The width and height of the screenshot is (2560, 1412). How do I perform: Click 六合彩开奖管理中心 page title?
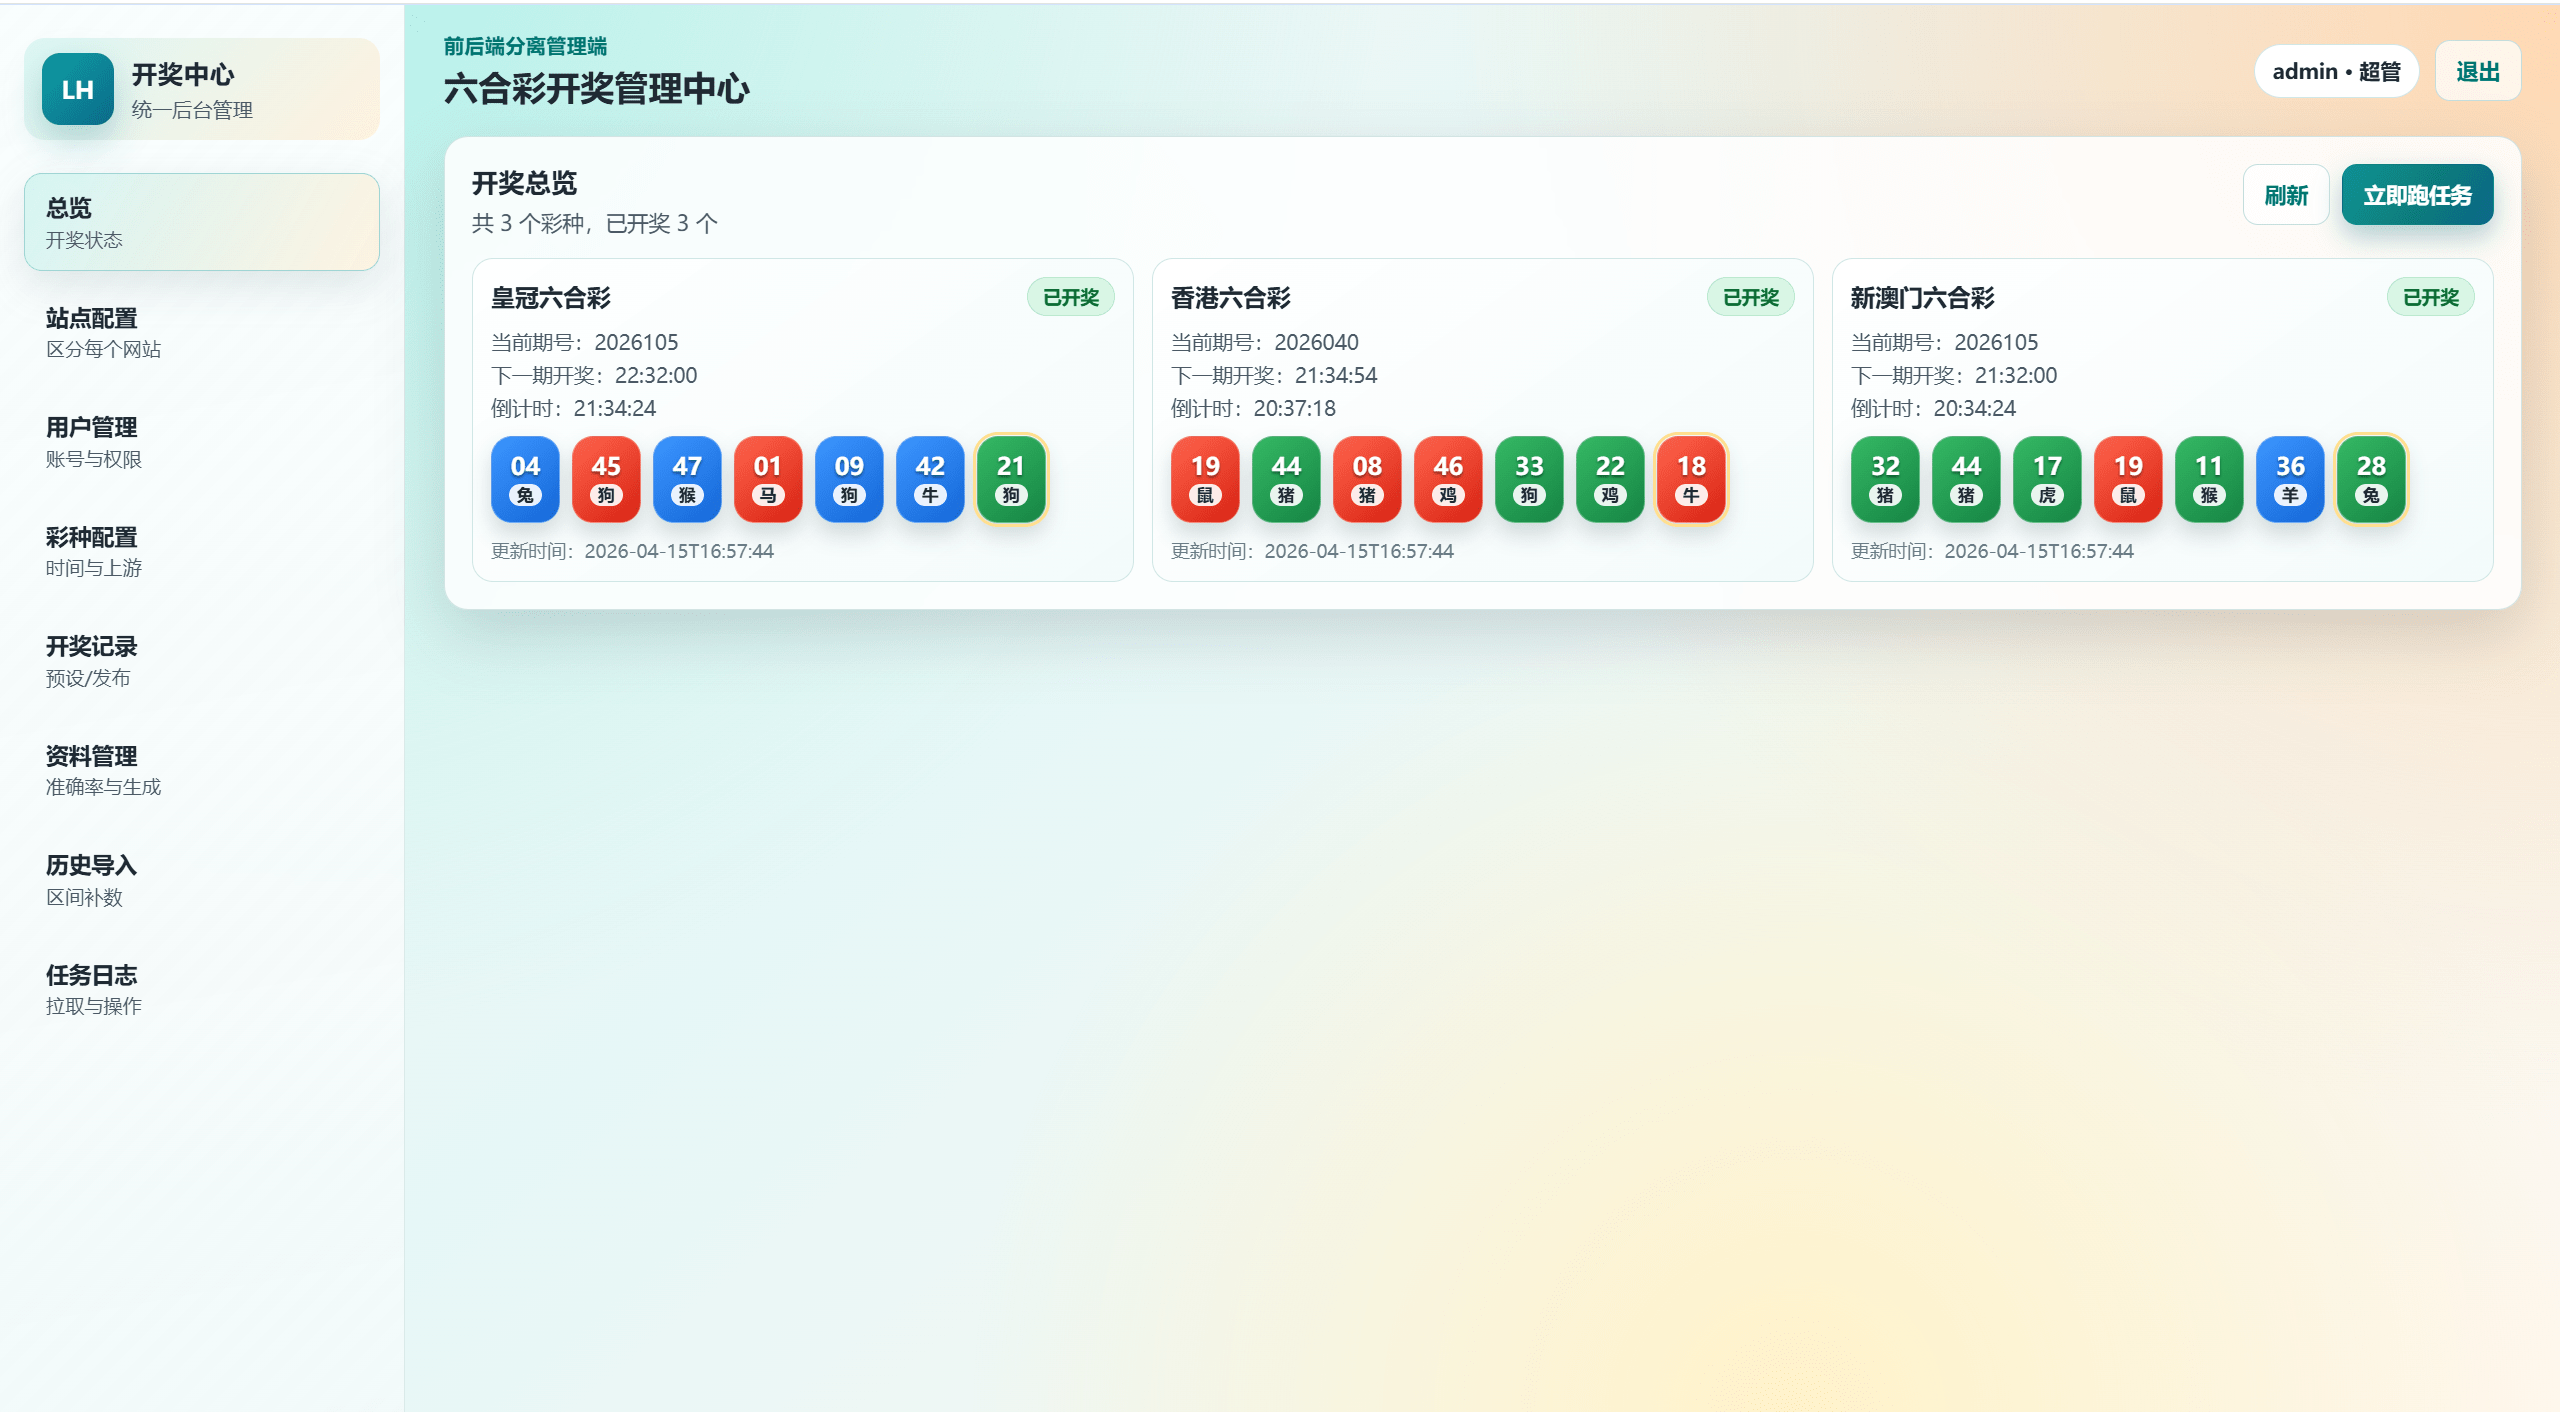pyautogui.click(x=597, y=89)
